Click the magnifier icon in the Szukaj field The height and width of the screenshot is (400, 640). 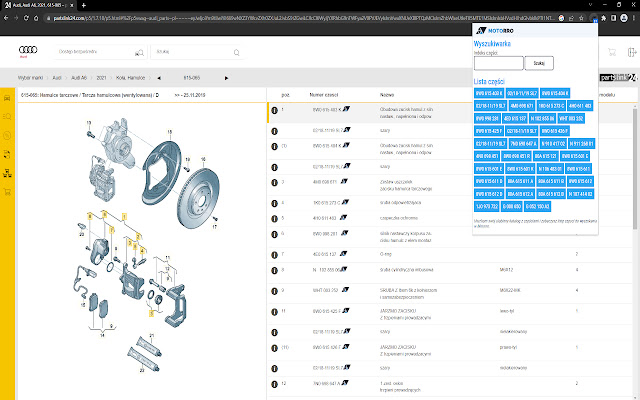point(236,52)
